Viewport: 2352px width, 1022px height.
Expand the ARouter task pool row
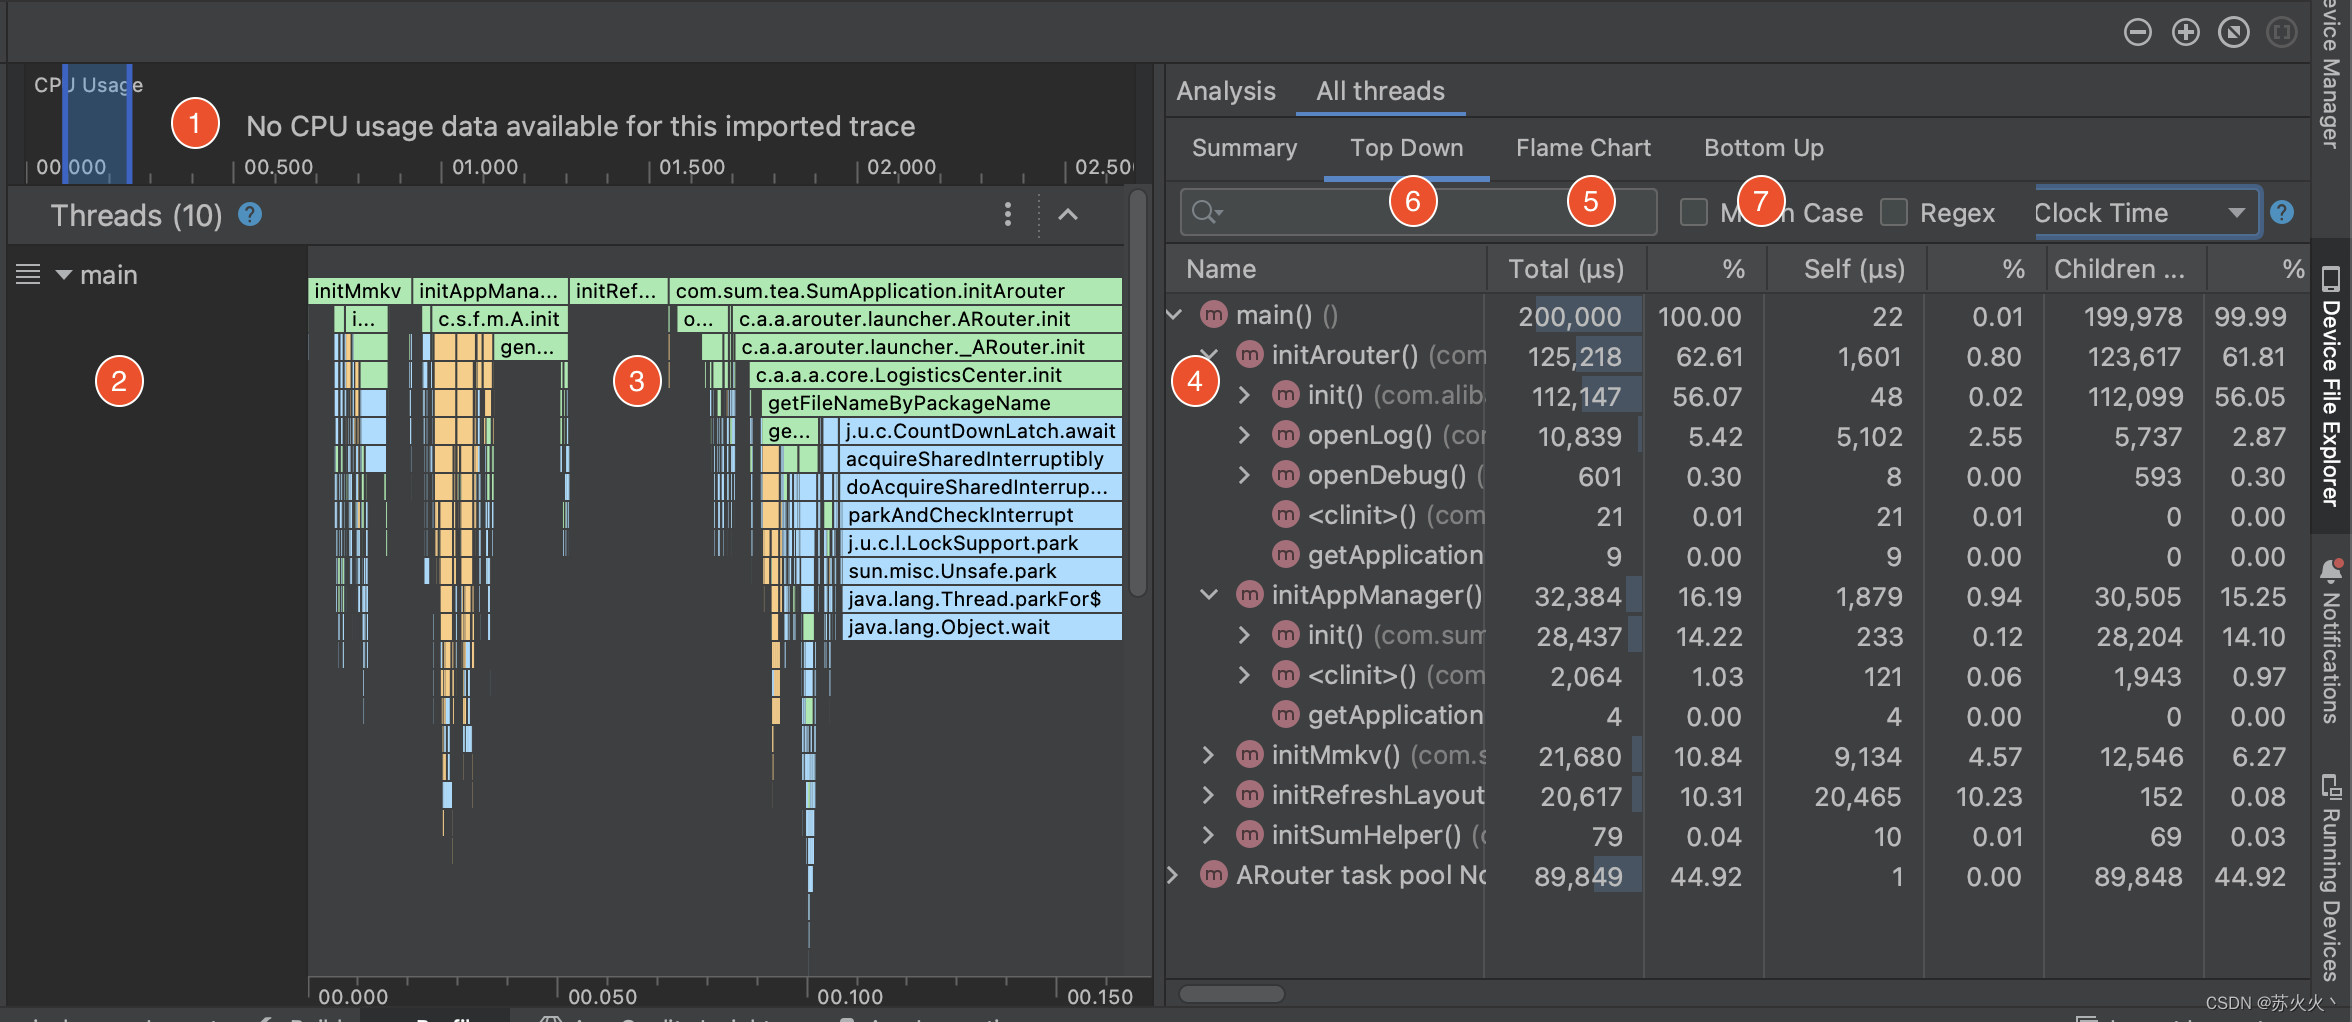coord(1173,875)
